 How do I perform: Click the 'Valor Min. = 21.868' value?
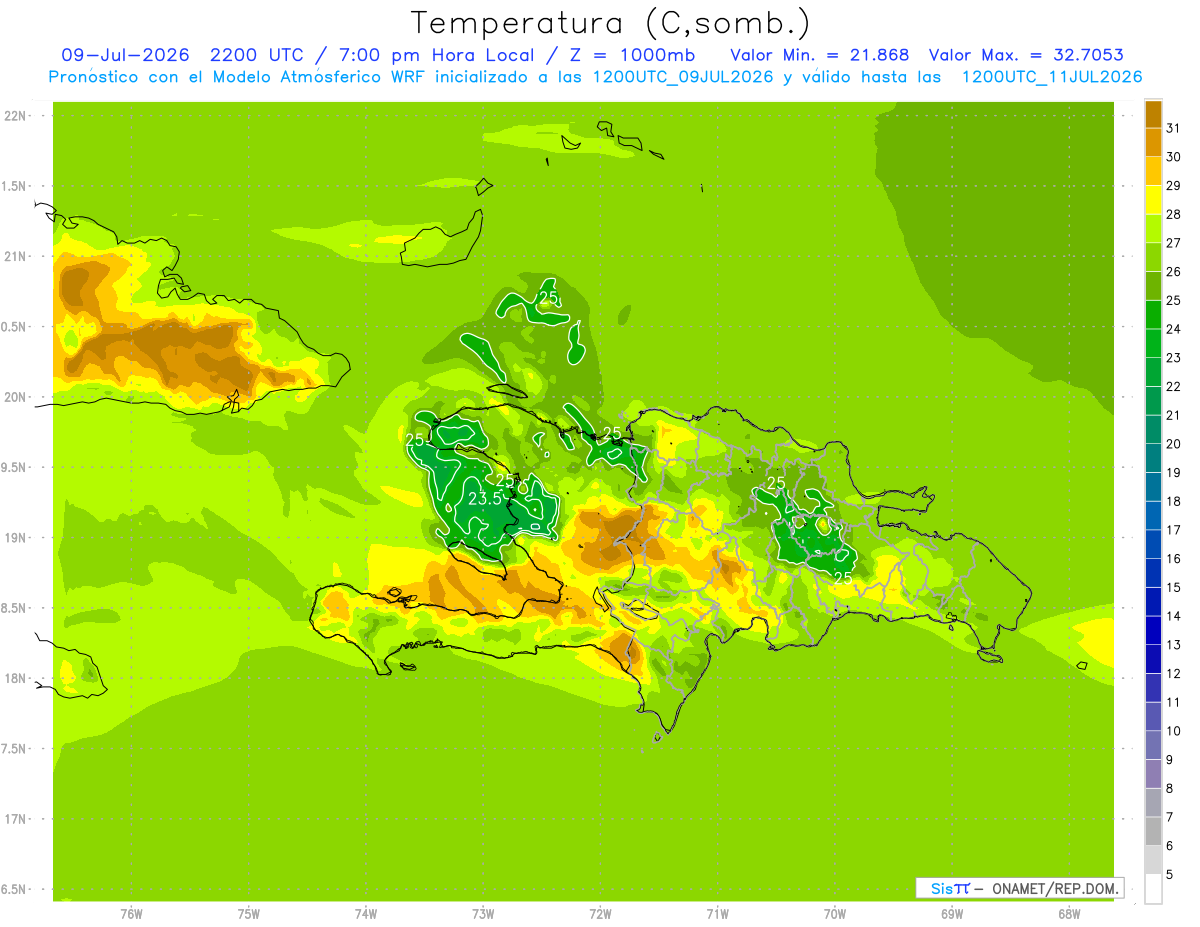click(820, 55)
